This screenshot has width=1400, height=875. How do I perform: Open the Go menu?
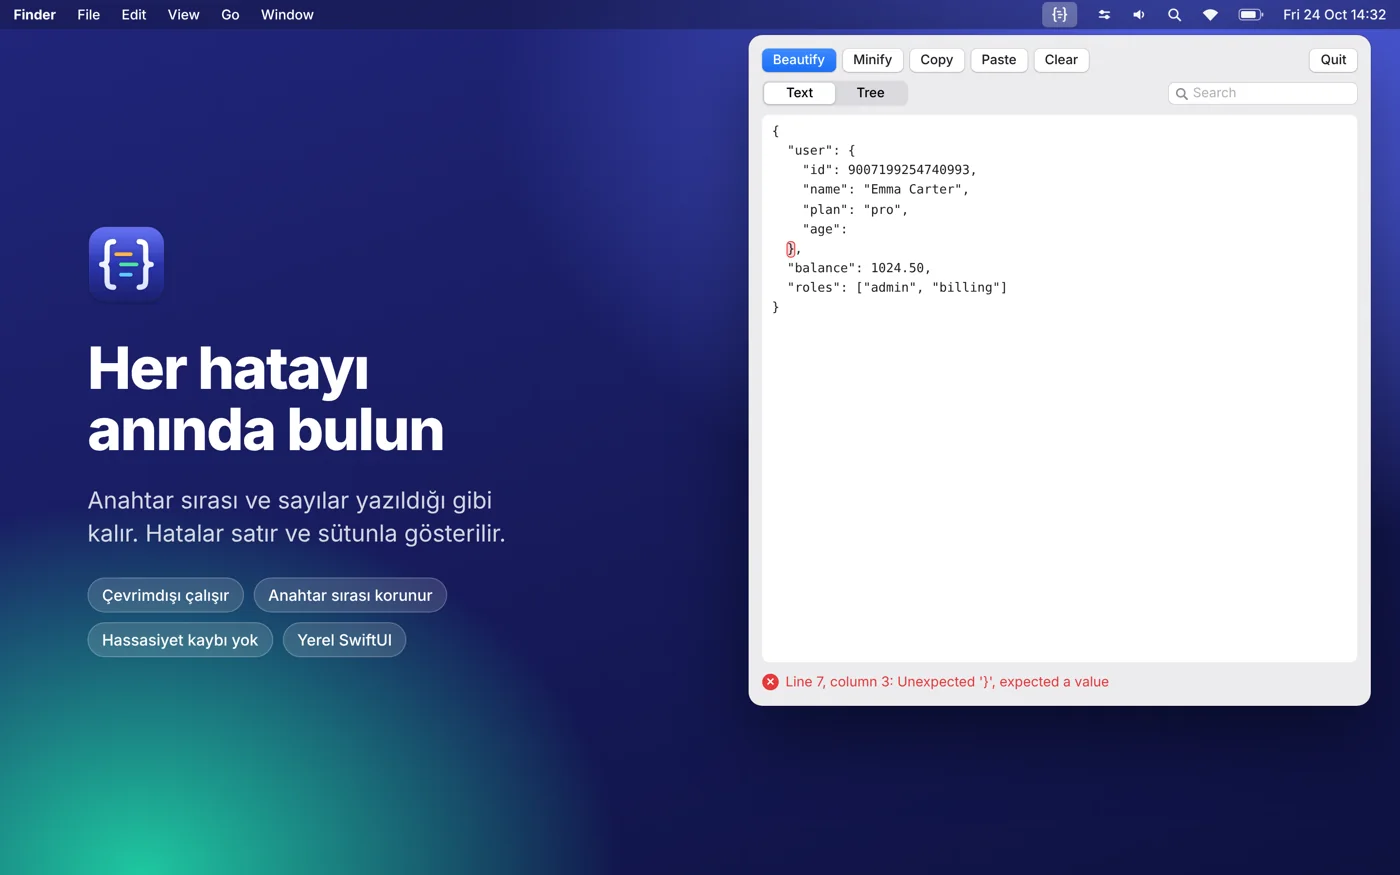coord(230,15)
